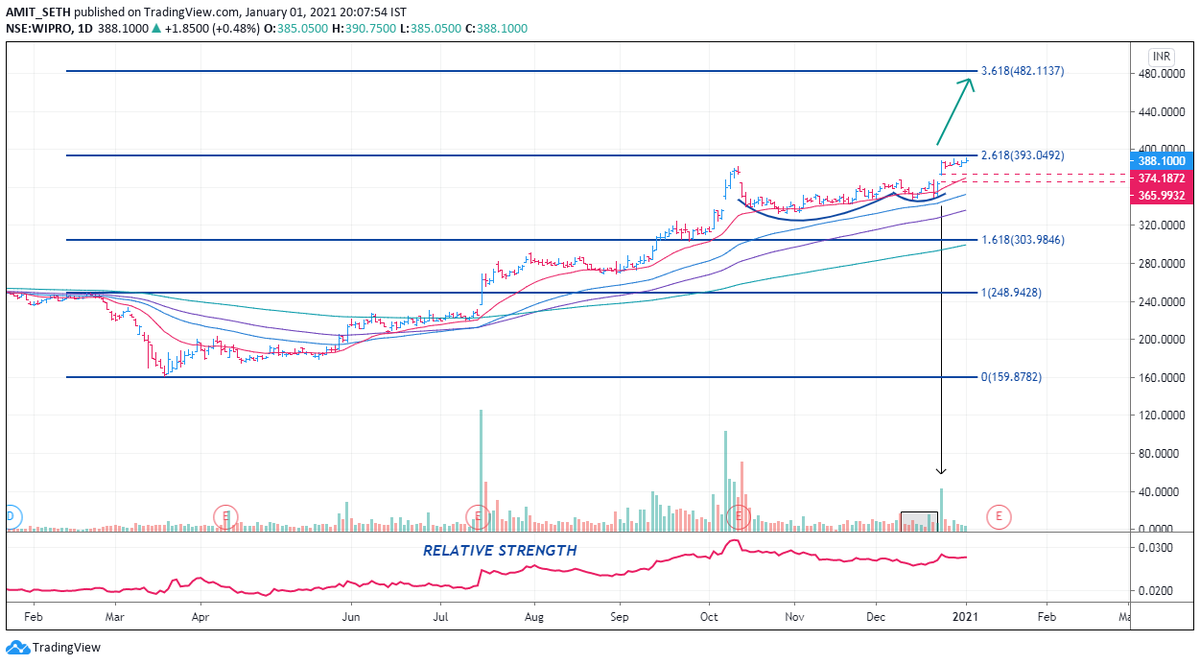Select the 2.618(393.0492) Fibonacci level label
Image resolution: width=1200 pixels, height=665 pixels.
point(1022,155)
